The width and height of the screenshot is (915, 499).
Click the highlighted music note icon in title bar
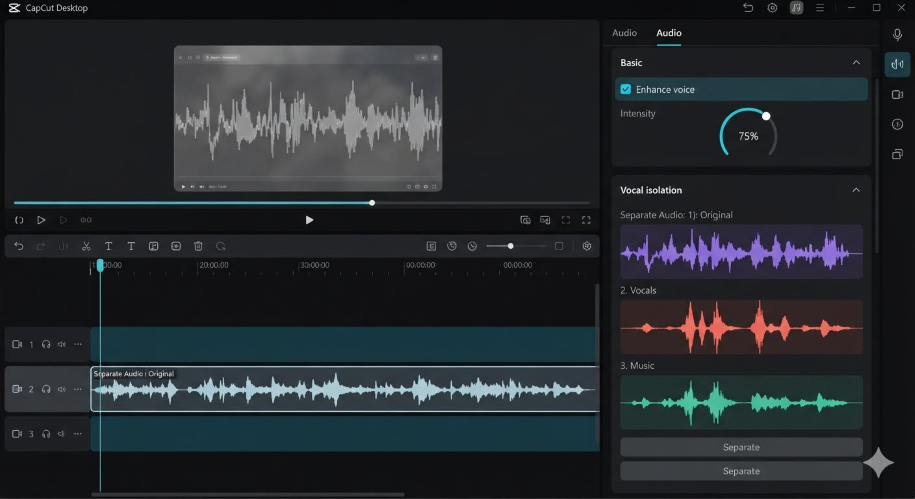(796, 8)
